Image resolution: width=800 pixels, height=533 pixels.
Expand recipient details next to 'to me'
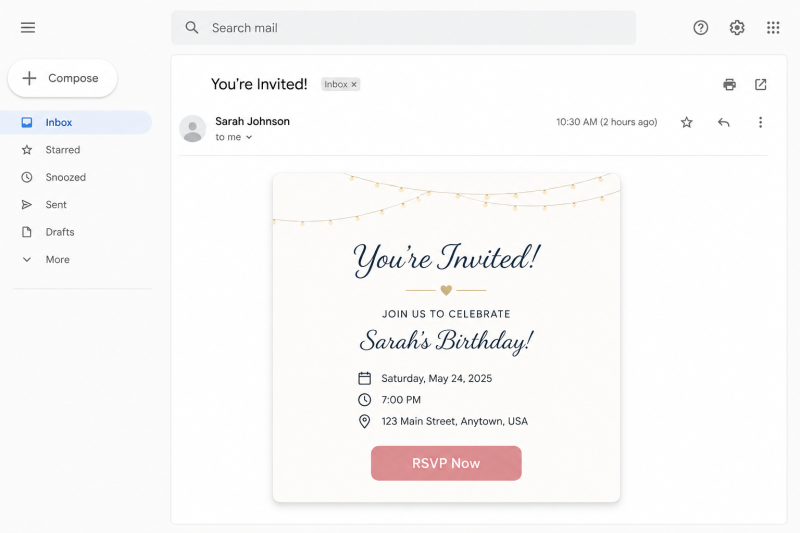[249, 137]
